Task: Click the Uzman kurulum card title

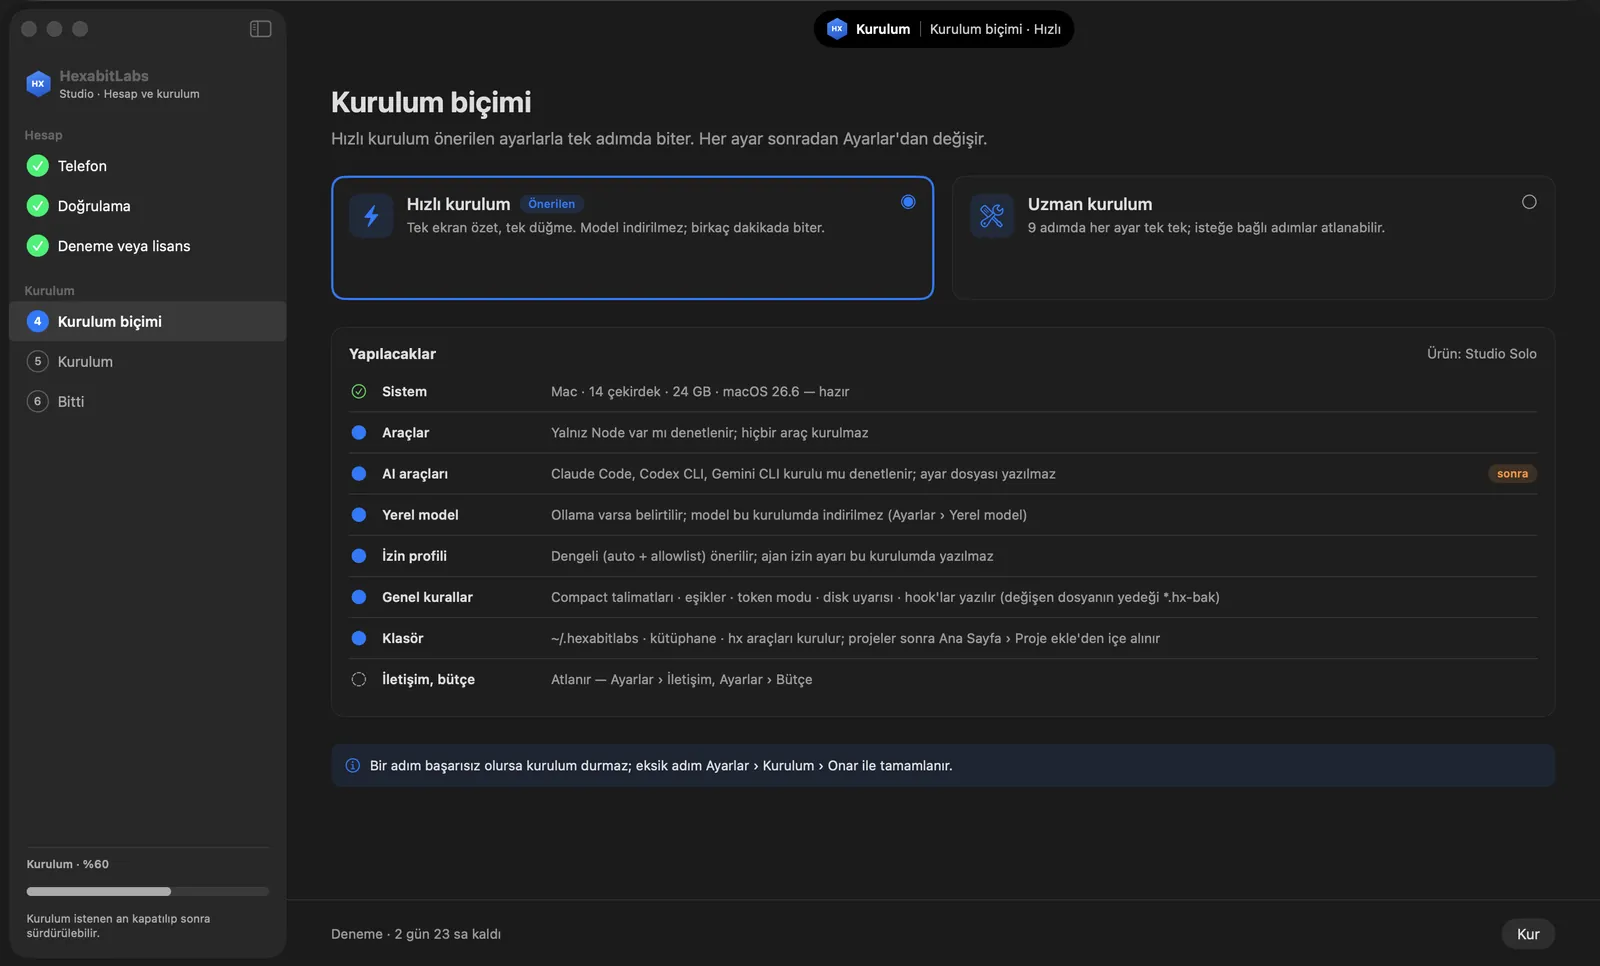Action: [1090, 204]
